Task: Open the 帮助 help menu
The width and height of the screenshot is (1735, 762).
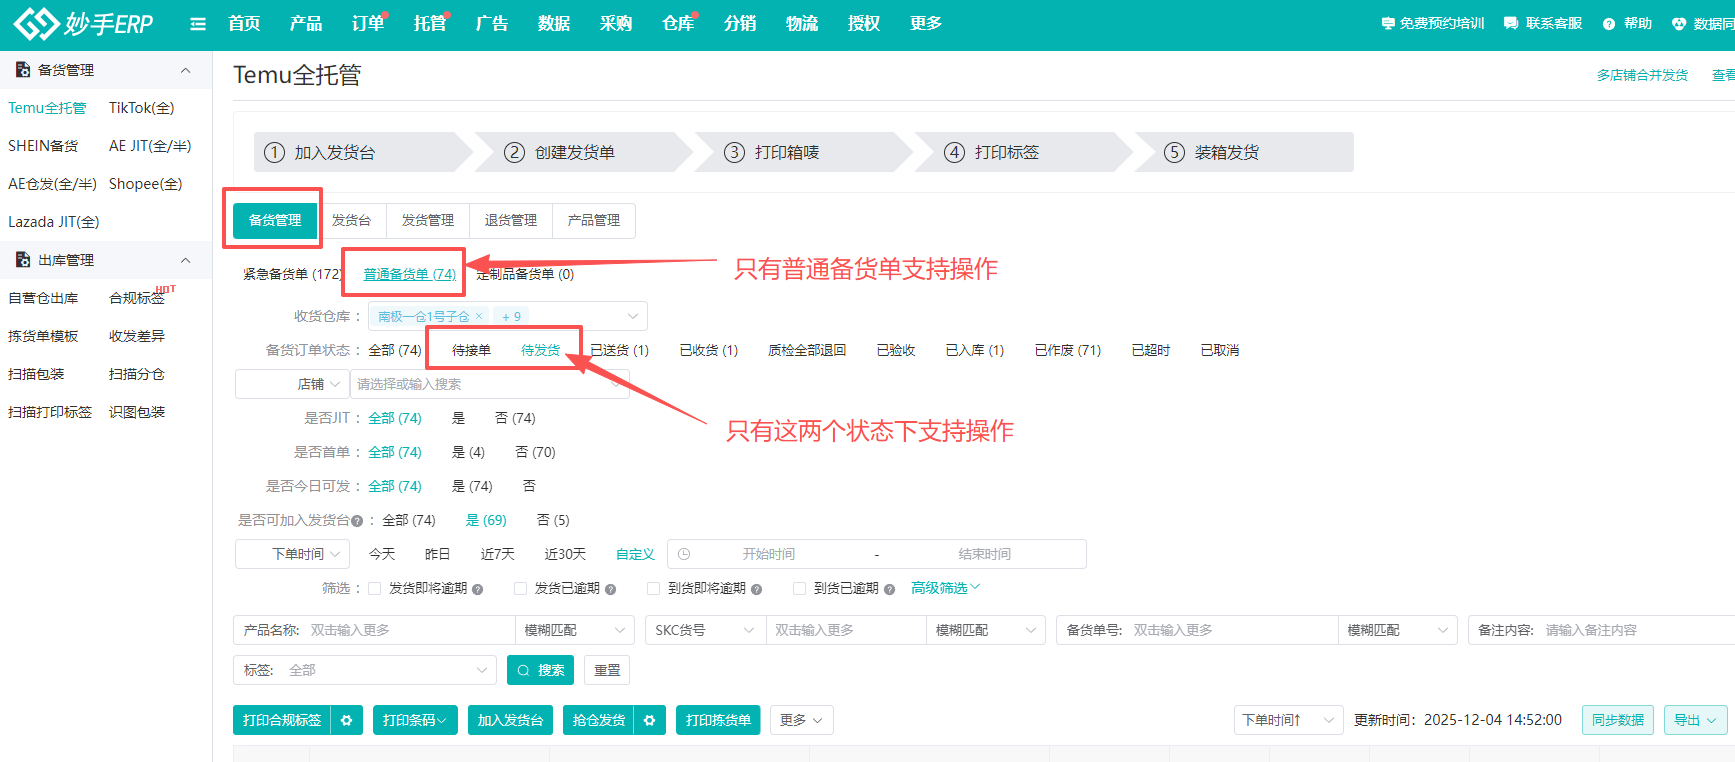Action: (1627, 23)
